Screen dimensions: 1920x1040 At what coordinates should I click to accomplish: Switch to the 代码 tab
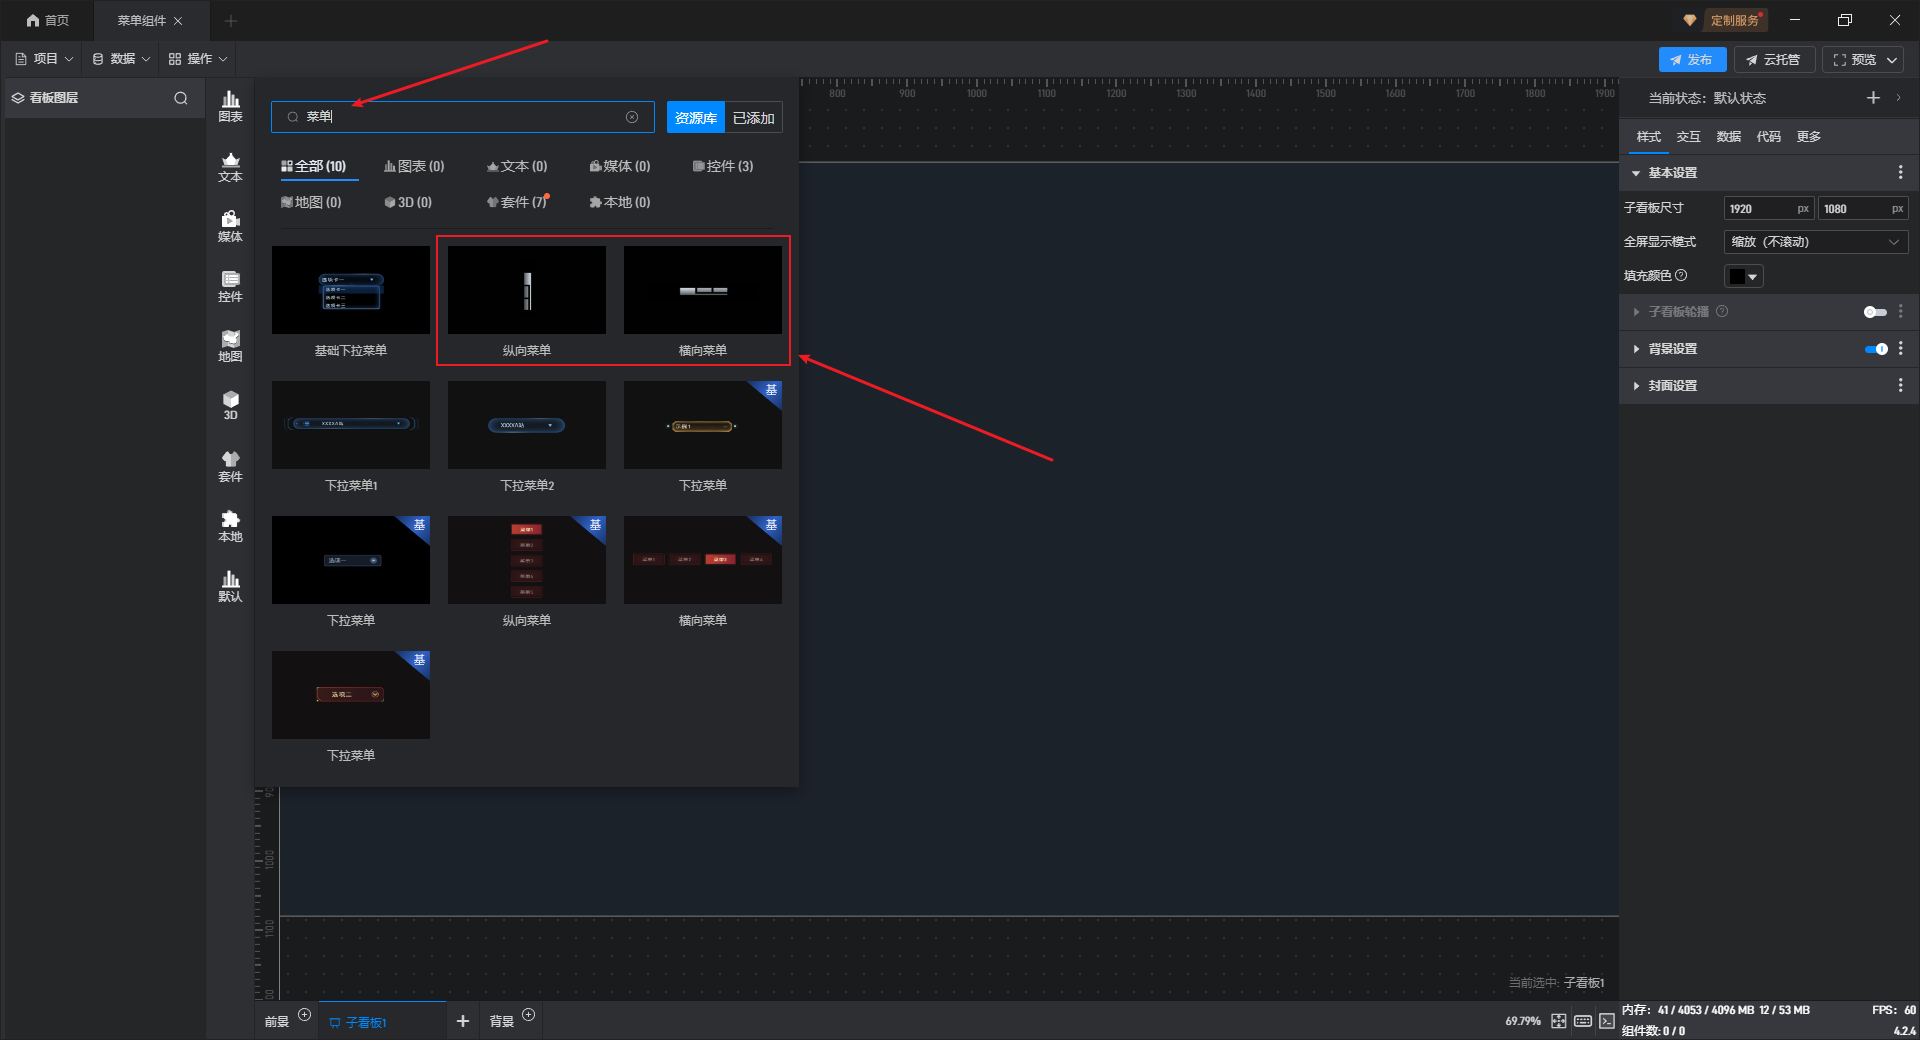click(x=1768, y=137)
